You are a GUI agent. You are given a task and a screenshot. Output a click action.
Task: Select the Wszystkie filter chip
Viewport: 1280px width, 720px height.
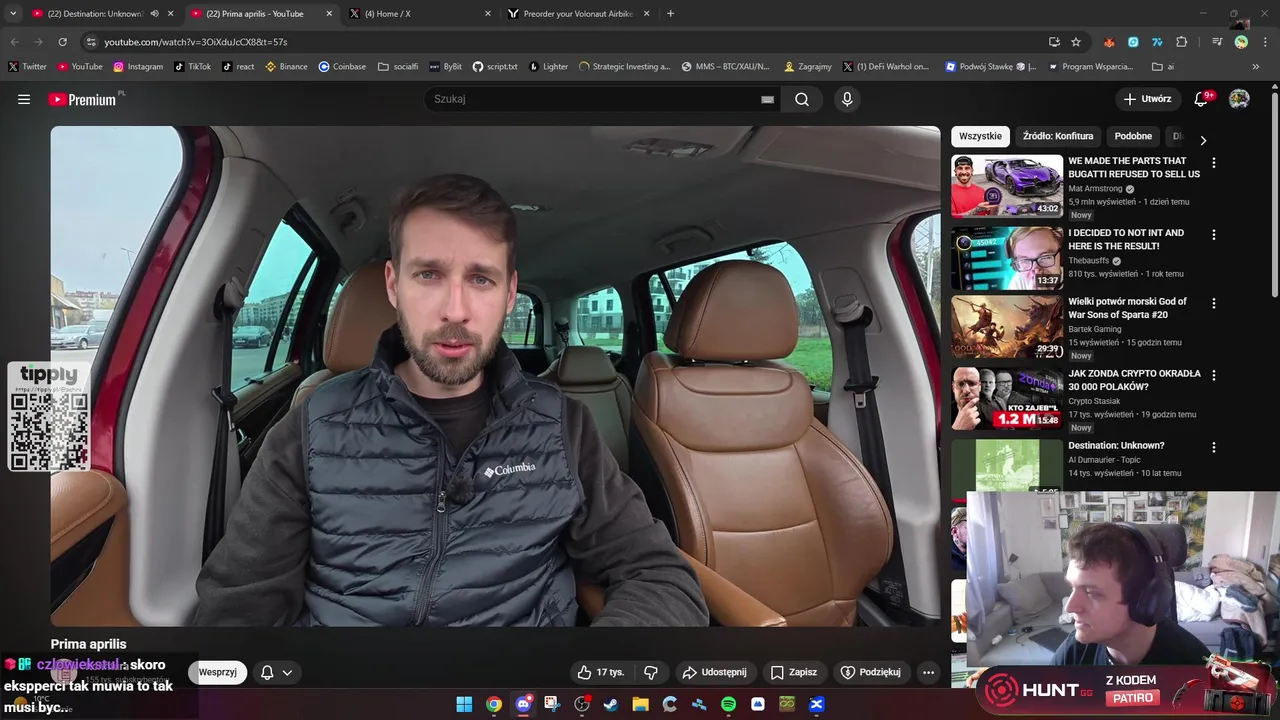pyautogui.click(x=980, y=136)
